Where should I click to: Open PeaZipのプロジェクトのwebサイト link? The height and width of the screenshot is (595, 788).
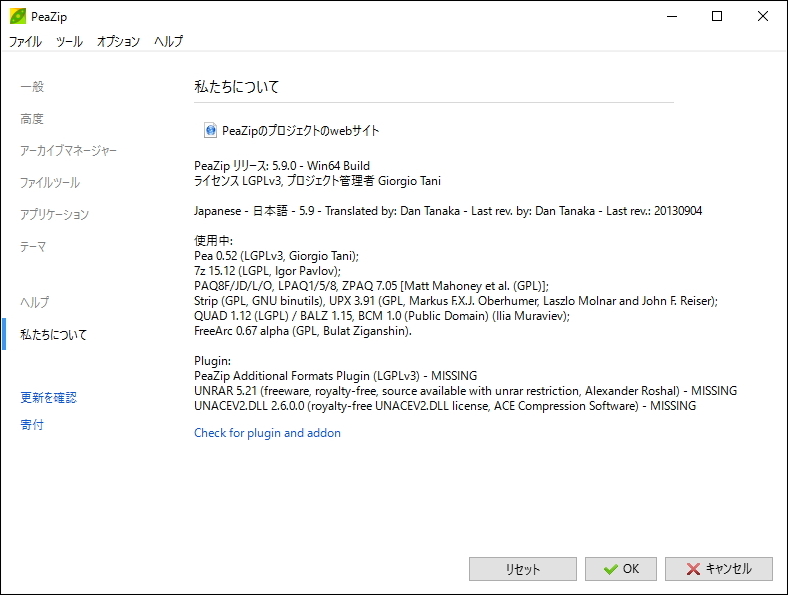pos(301,131)
